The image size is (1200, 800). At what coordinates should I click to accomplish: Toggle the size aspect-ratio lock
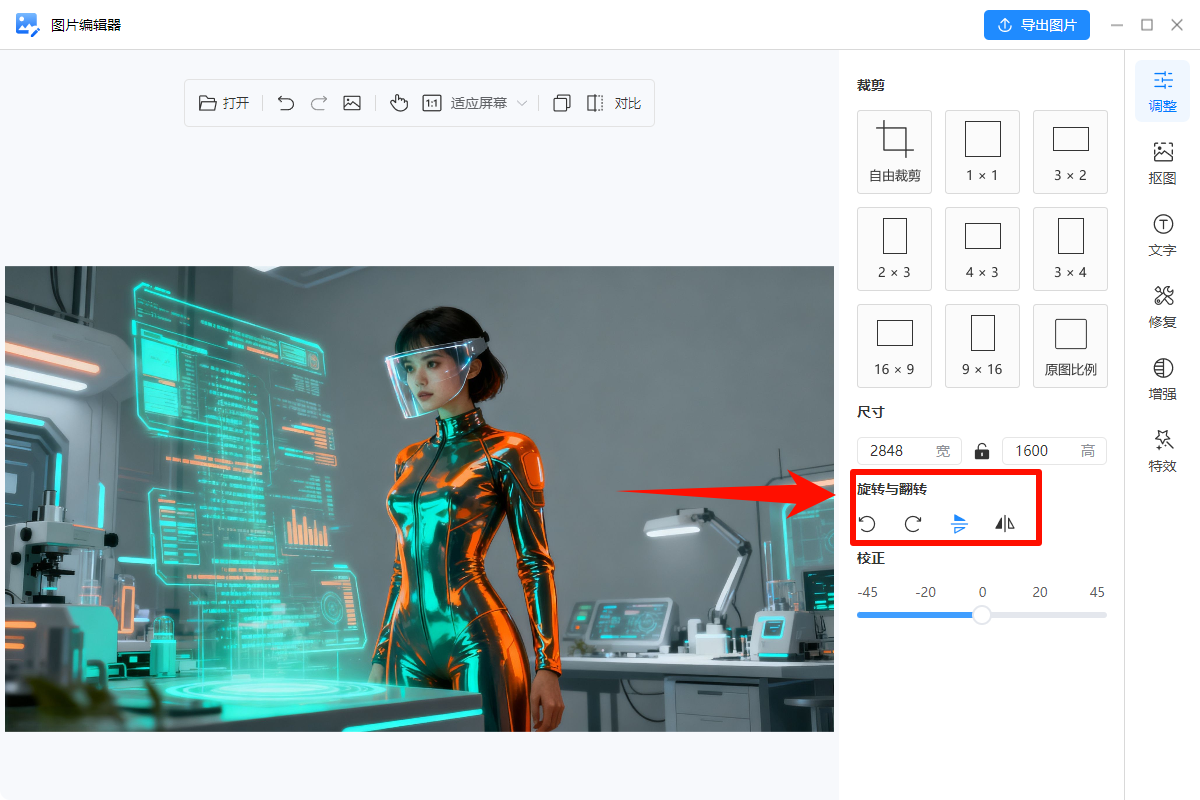981,450
